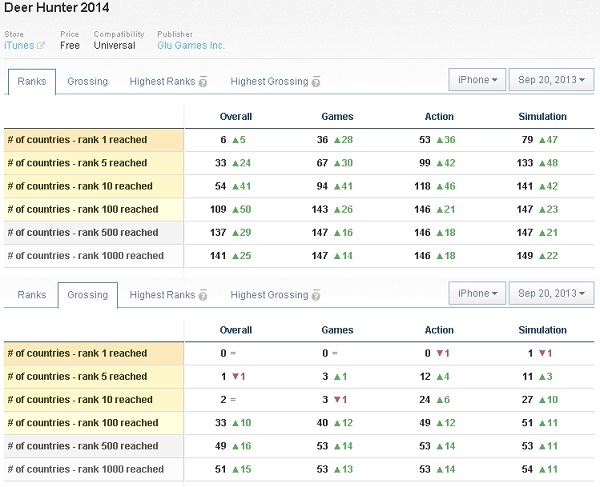This screenshot has width=600, height=487.
Task: Click Ranks Games rank 1 value 36
Action: click(322, 140)
